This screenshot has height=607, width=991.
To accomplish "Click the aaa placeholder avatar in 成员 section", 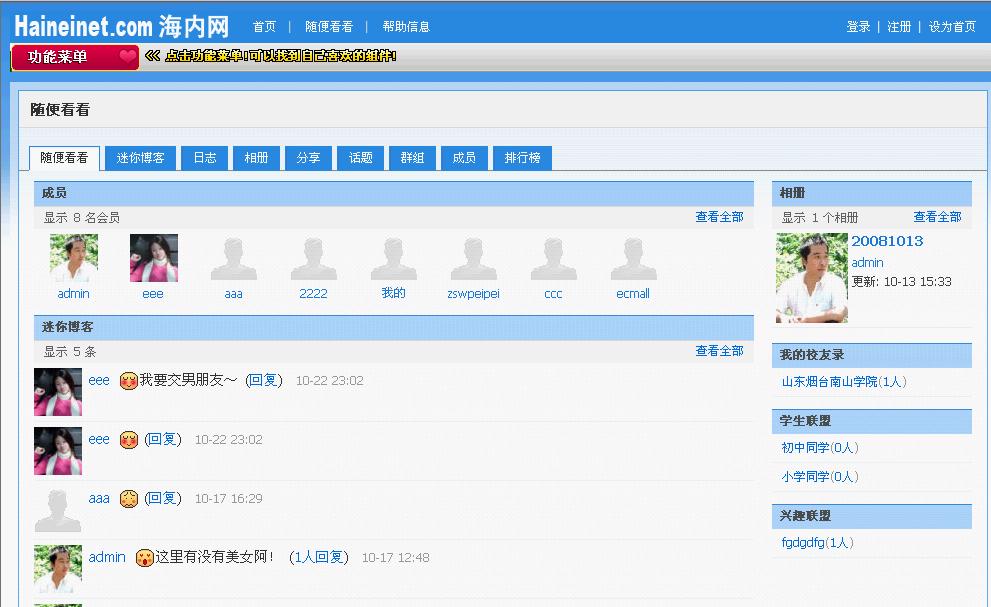I will tap(234, 258).
